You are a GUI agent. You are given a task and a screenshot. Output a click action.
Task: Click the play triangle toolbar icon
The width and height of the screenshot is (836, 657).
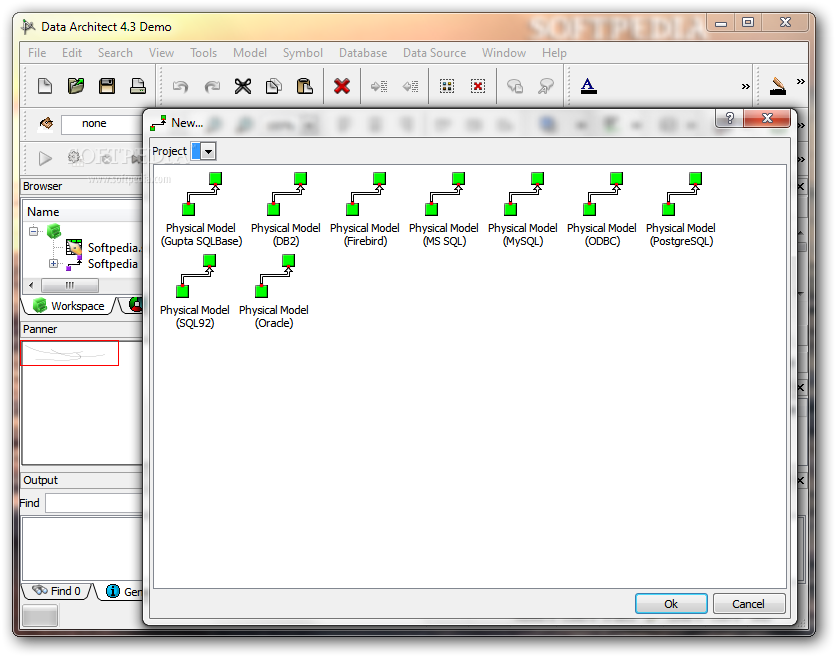(45, 158)
